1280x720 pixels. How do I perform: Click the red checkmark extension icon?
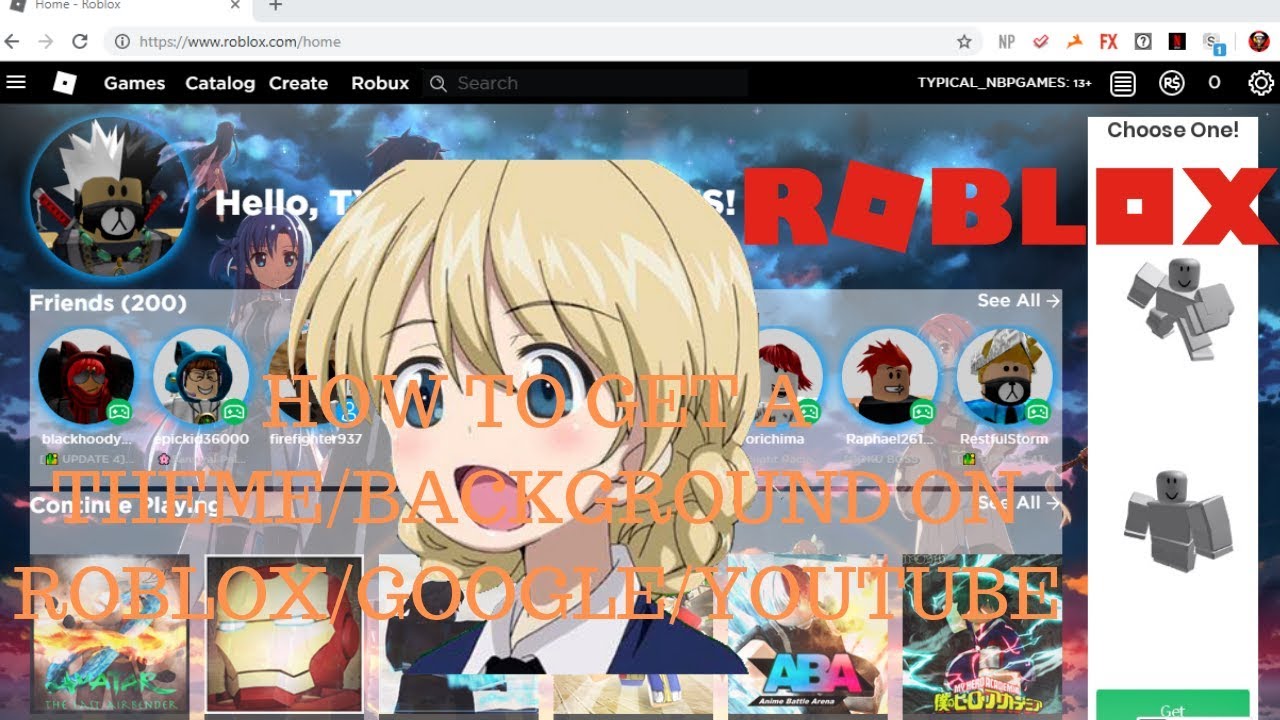[x=1040, y=41]
